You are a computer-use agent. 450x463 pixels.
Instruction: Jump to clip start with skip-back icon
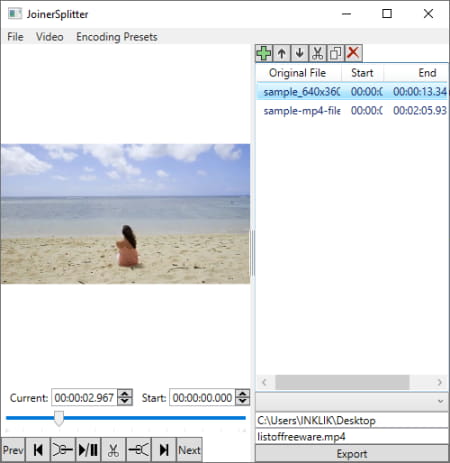pyautogui.click(x=38, y=450)
